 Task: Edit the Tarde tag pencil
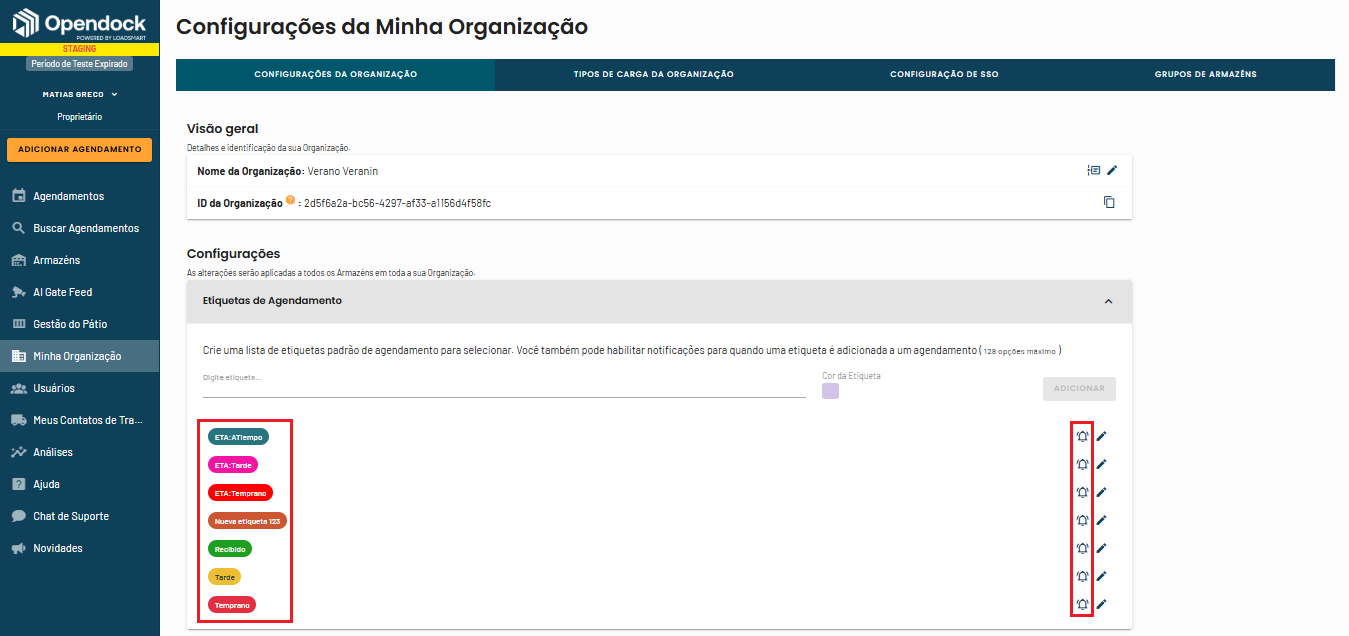coord(1101,576)
